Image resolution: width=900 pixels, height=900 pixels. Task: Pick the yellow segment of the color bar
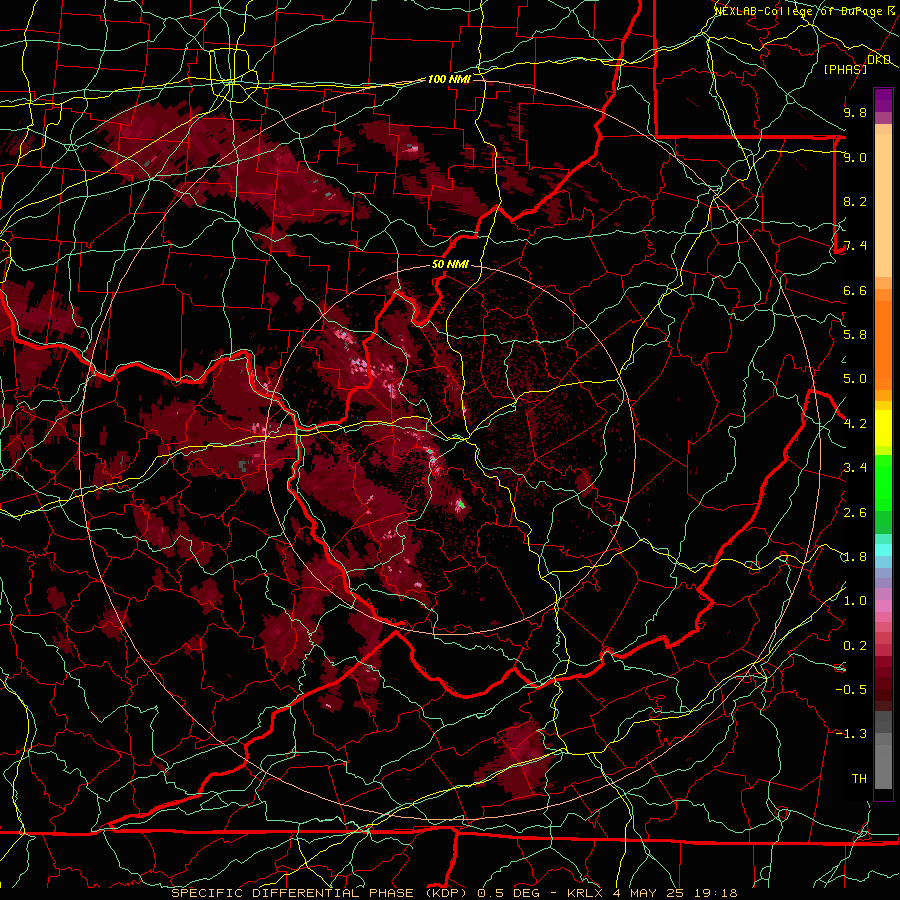click(x=883, y=428)
